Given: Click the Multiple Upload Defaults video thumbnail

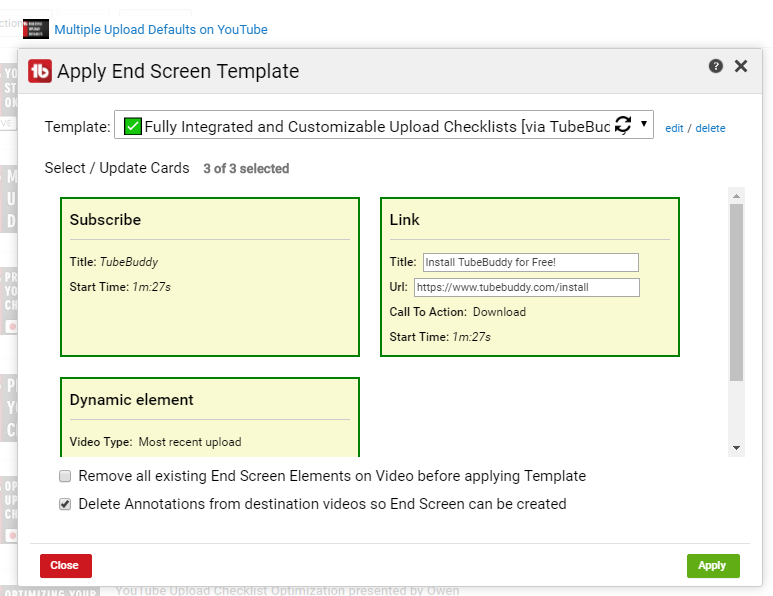Looking at the screenshot, I should [36, 29].
